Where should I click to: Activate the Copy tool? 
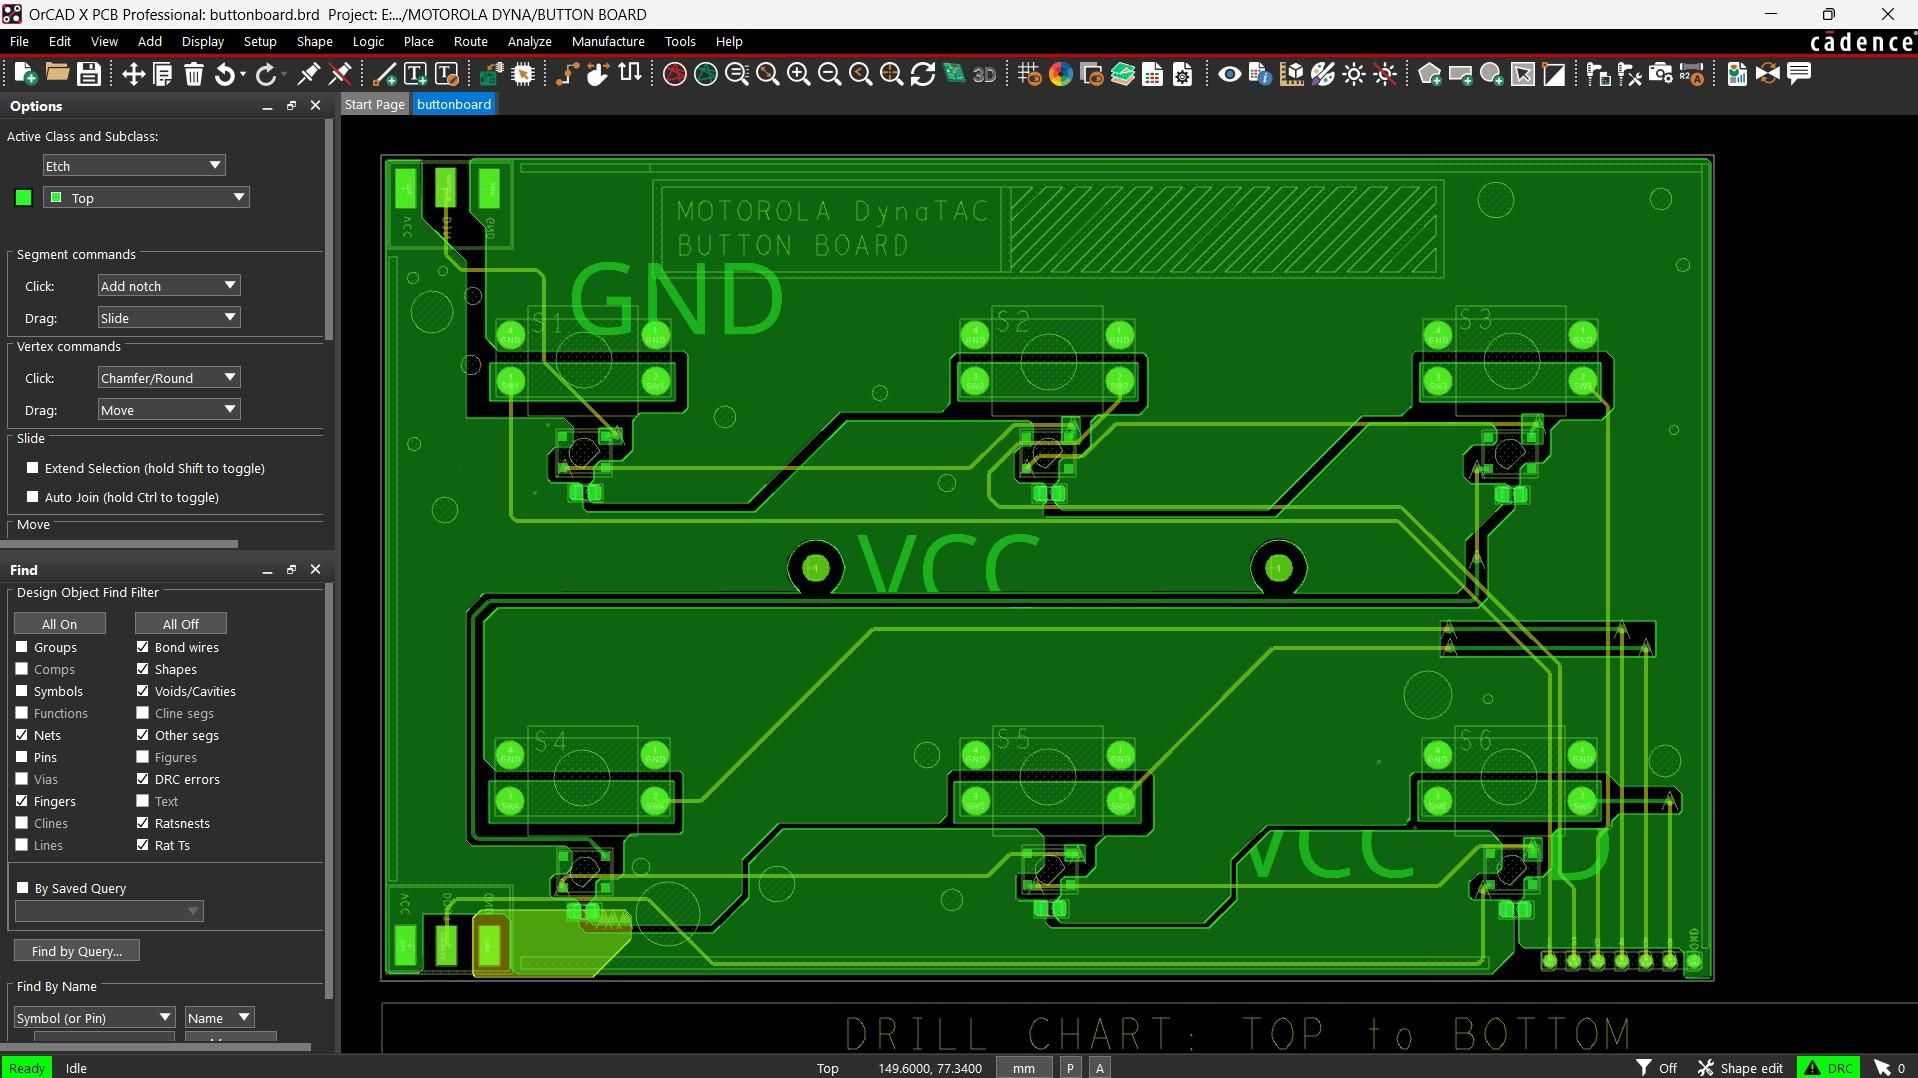coord(163,74)
